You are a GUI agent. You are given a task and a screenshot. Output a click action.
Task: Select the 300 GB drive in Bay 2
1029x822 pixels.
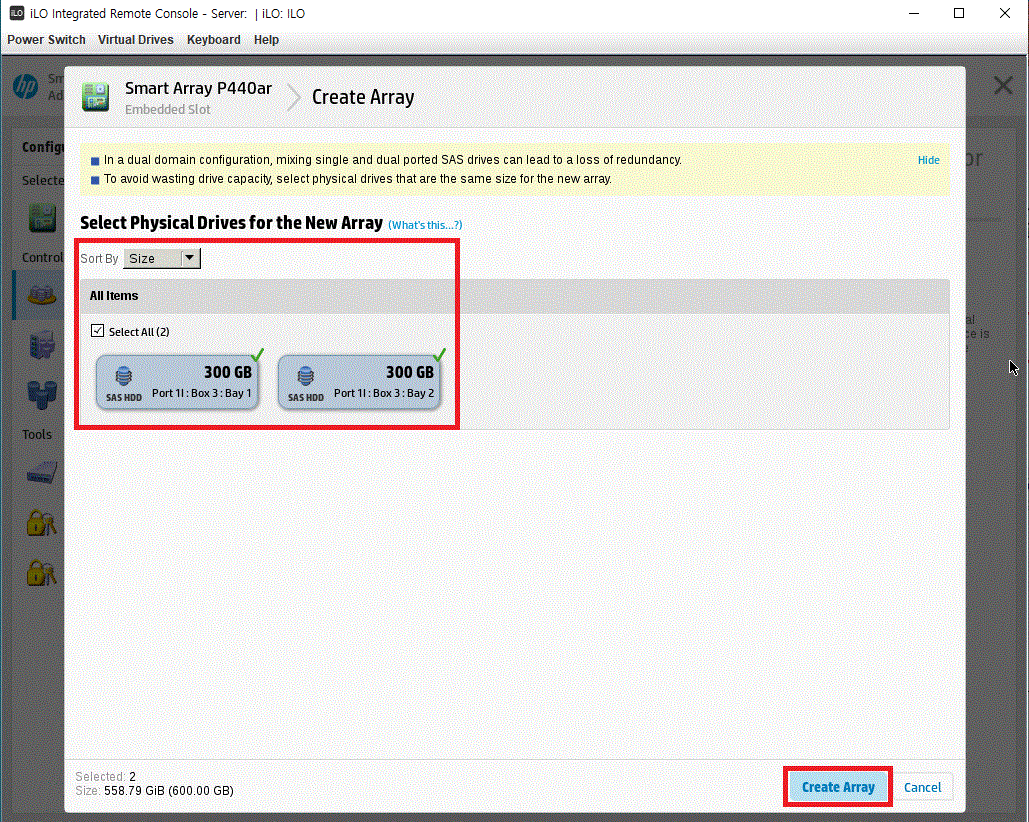359,382
